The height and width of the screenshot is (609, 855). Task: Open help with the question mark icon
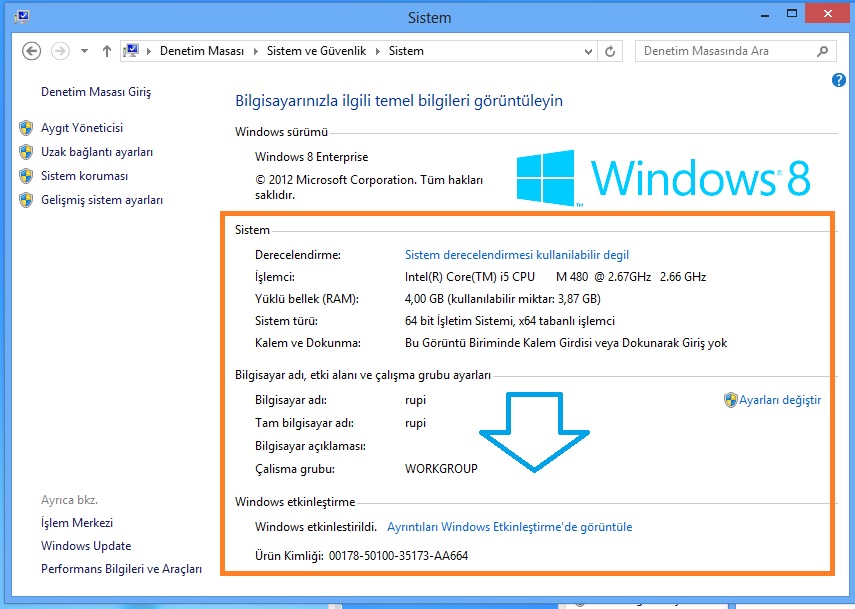(x=839, y=81)
